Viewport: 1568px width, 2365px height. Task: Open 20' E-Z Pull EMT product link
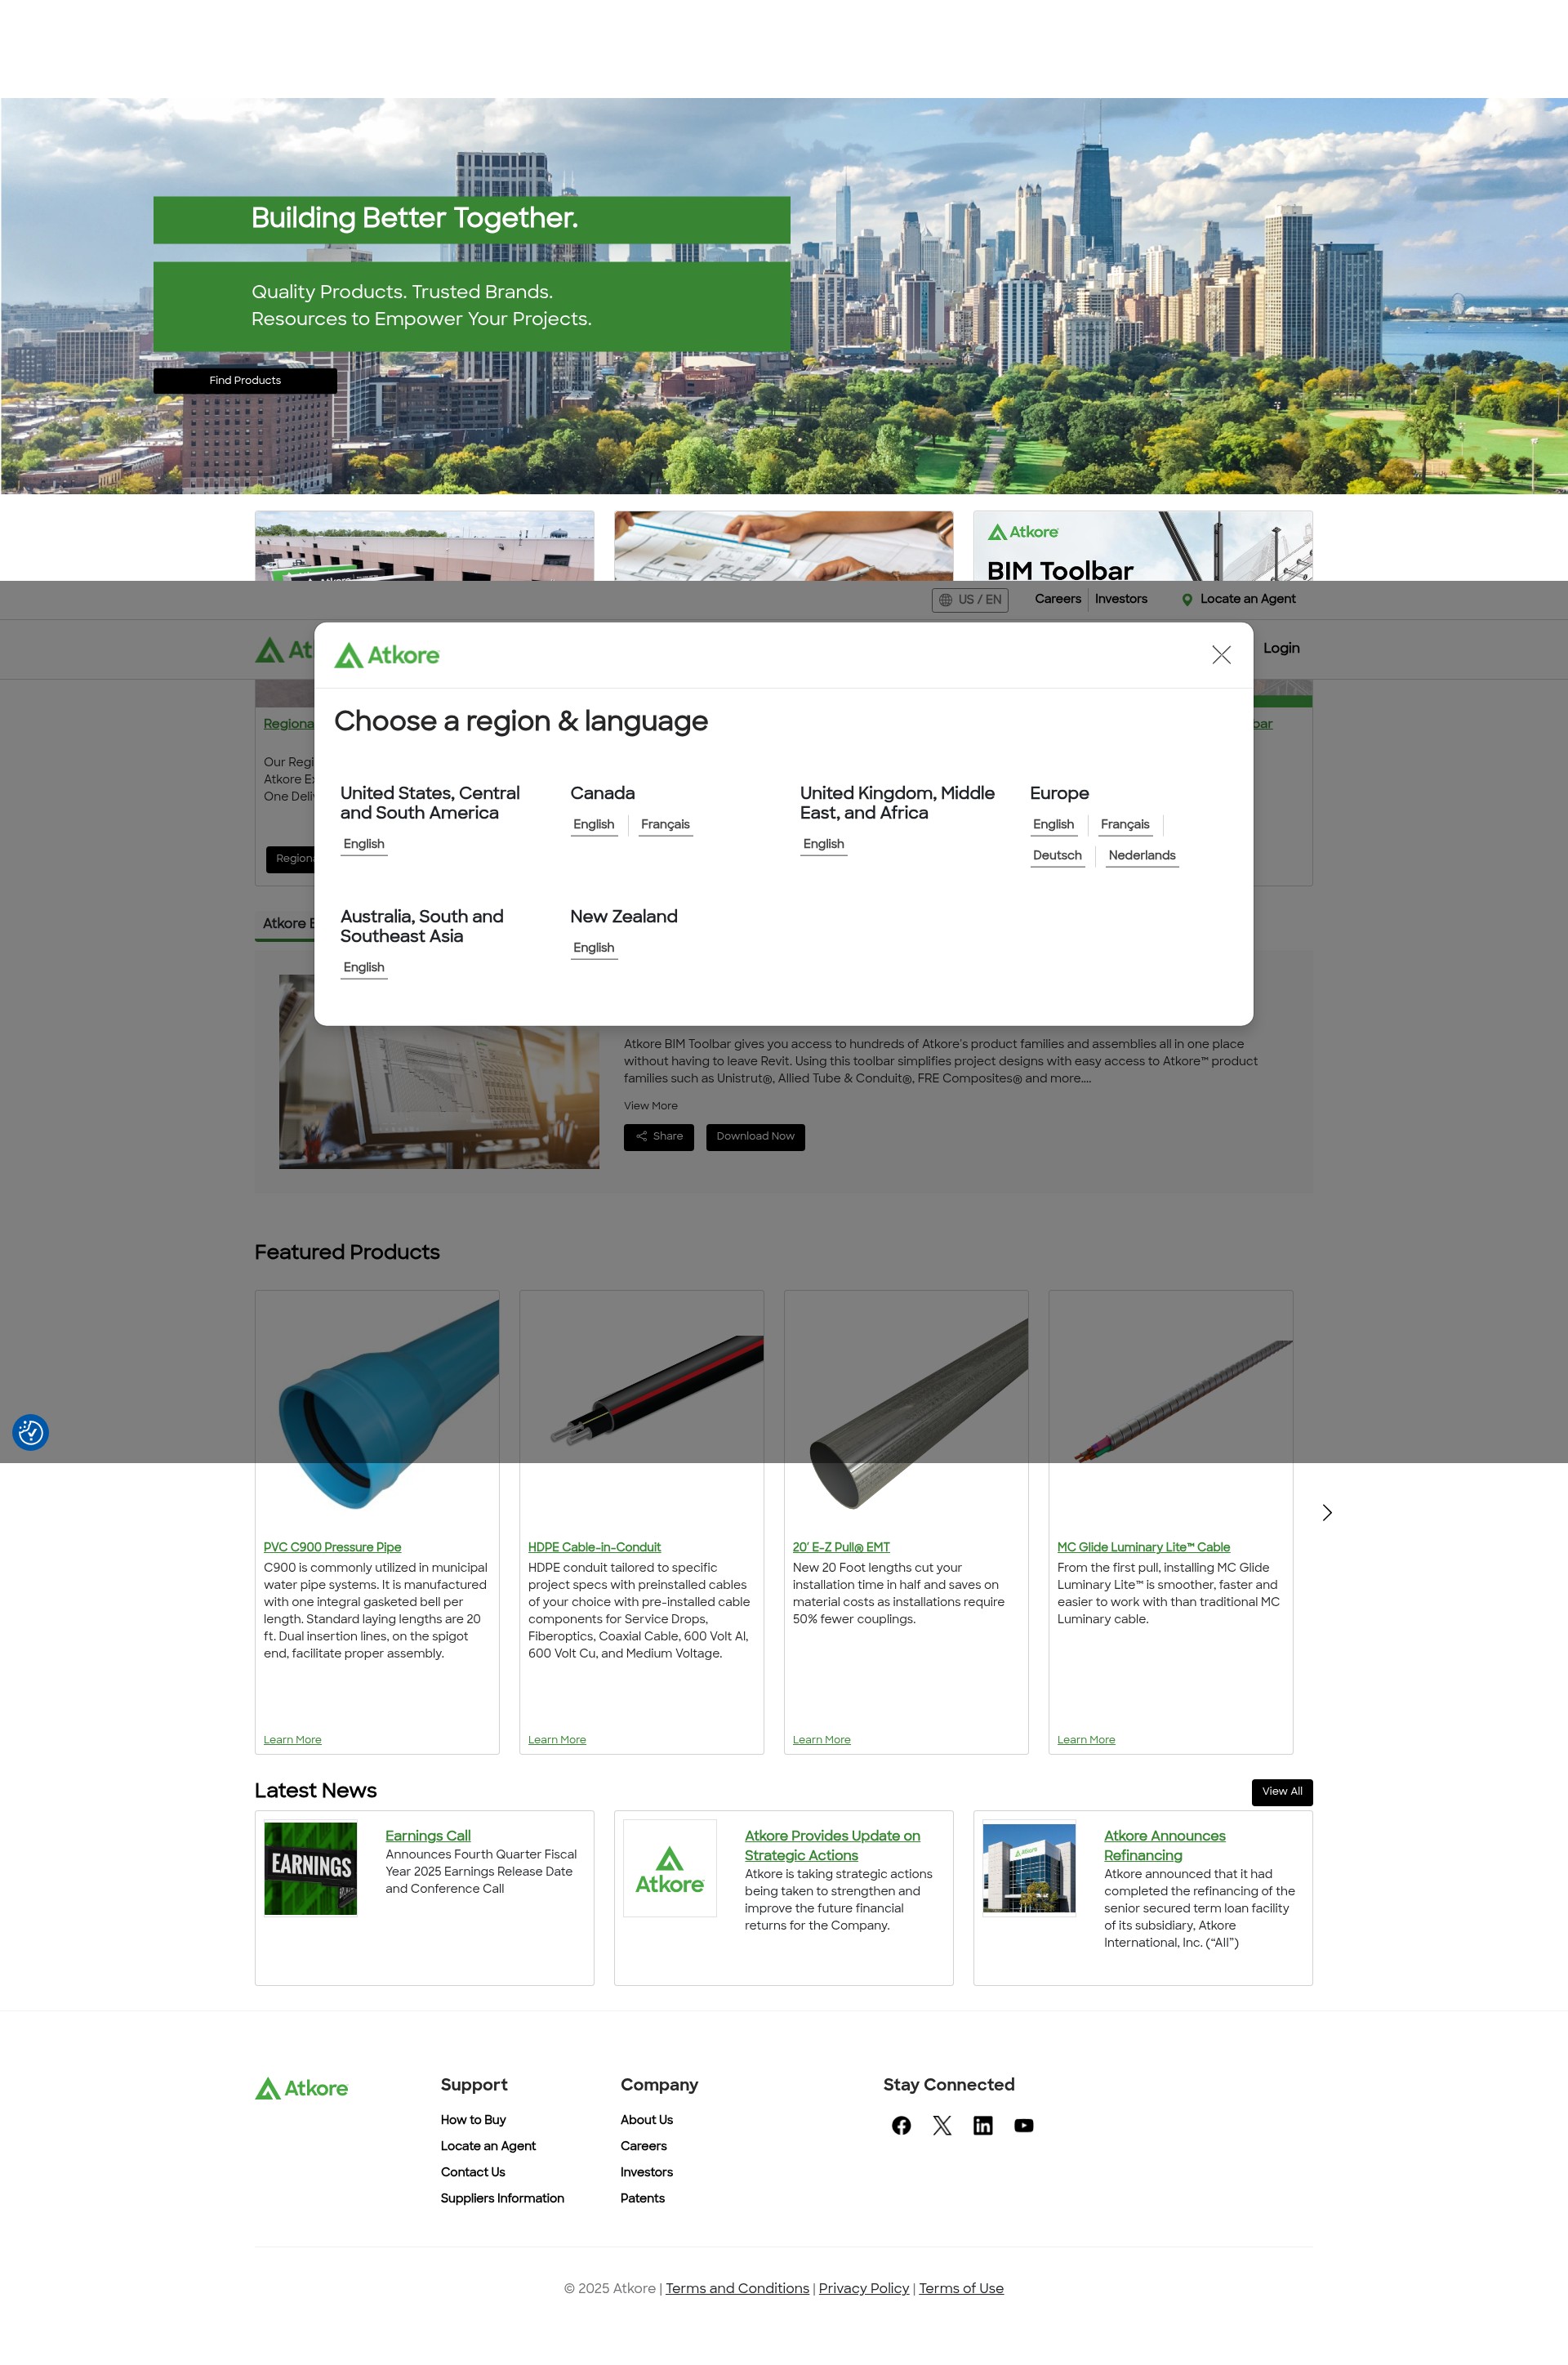click(x=841, y=1547)
